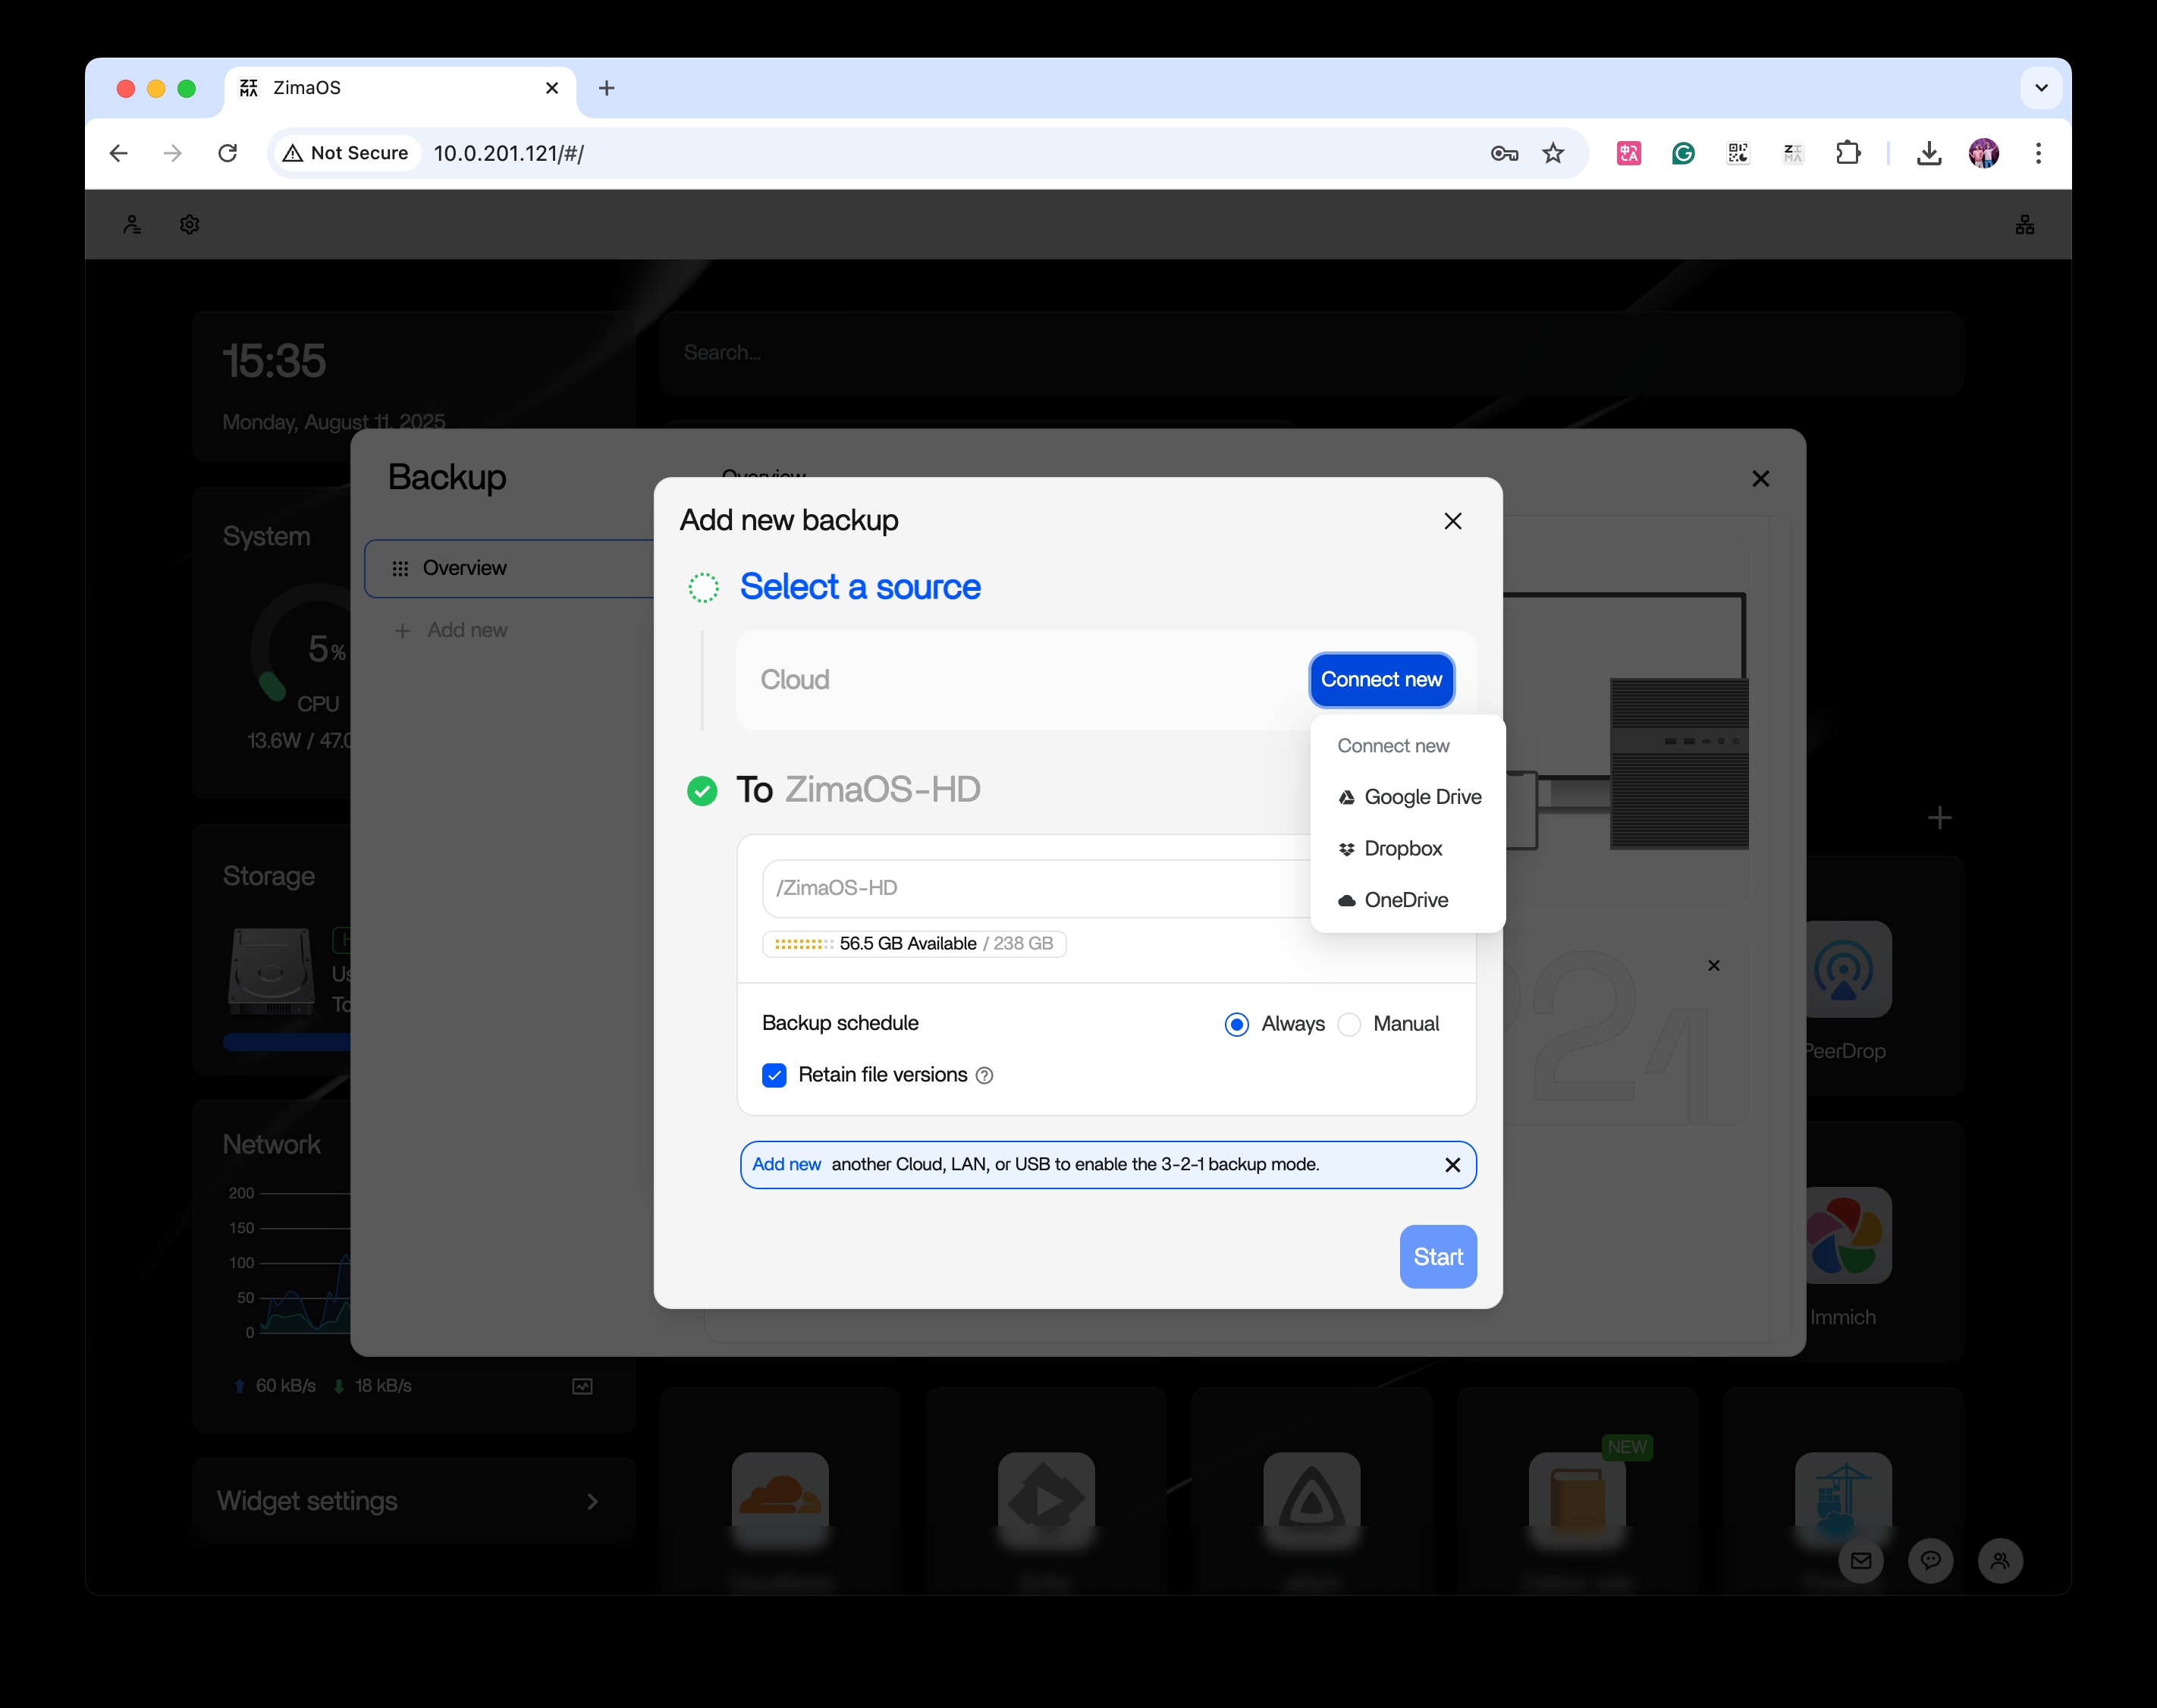This screenshot has width=2157, height=1708.
Task: Open the Chrome profile avatar
Action: (x=1984, y=153)
